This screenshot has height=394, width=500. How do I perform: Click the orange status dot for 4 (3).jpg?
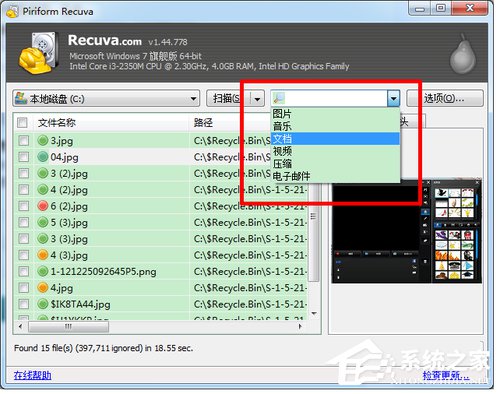click(x=43, y=255)
